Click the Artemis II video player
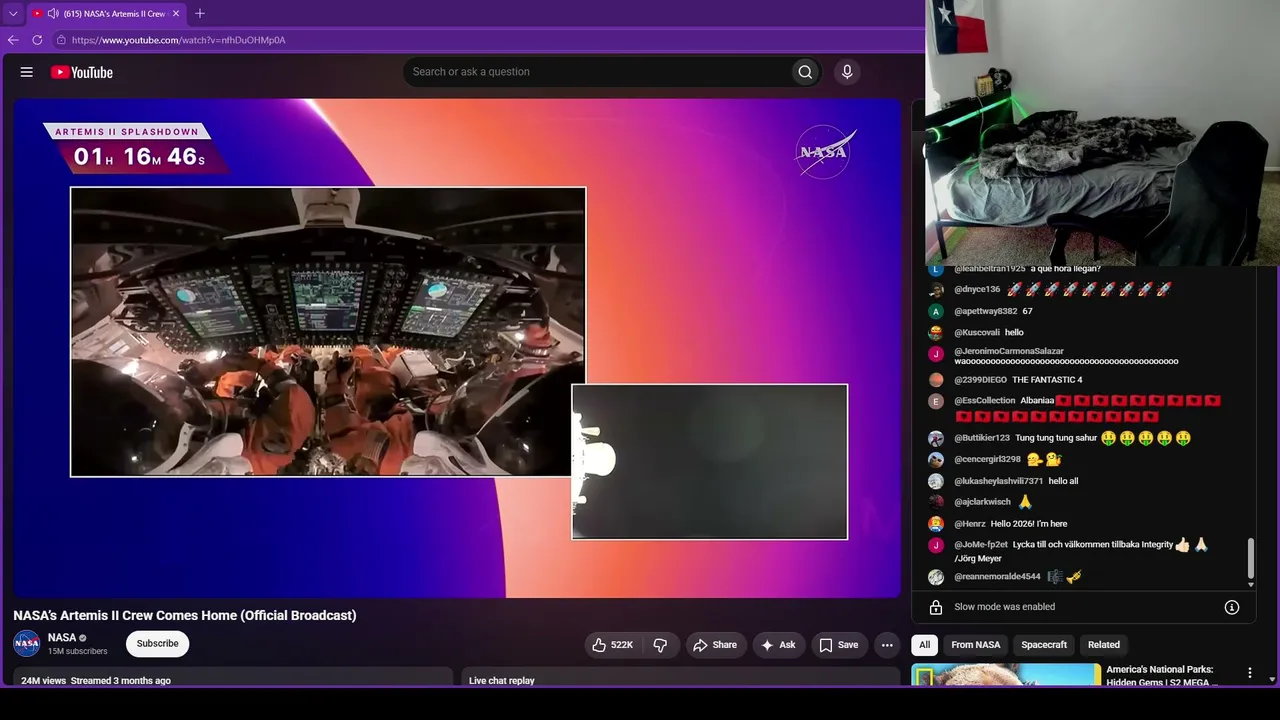Screen dimensions: 1280x720 click(458, 348)
